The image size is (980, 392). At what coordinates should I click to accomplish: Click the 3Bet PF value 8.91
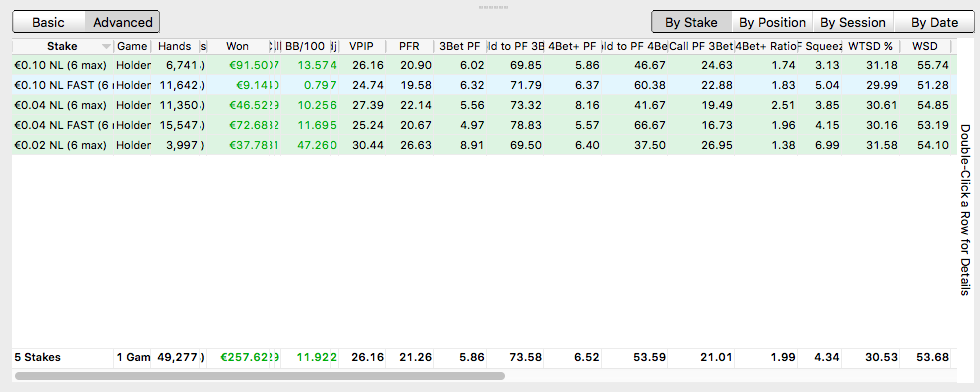(472, 145)
